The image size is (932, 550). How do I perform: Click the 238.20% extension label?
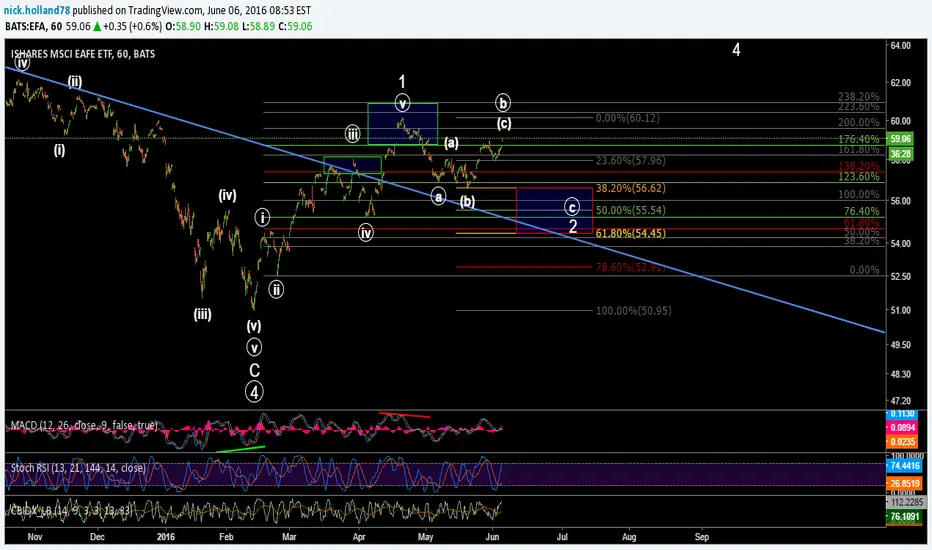(x=858, y=96)
